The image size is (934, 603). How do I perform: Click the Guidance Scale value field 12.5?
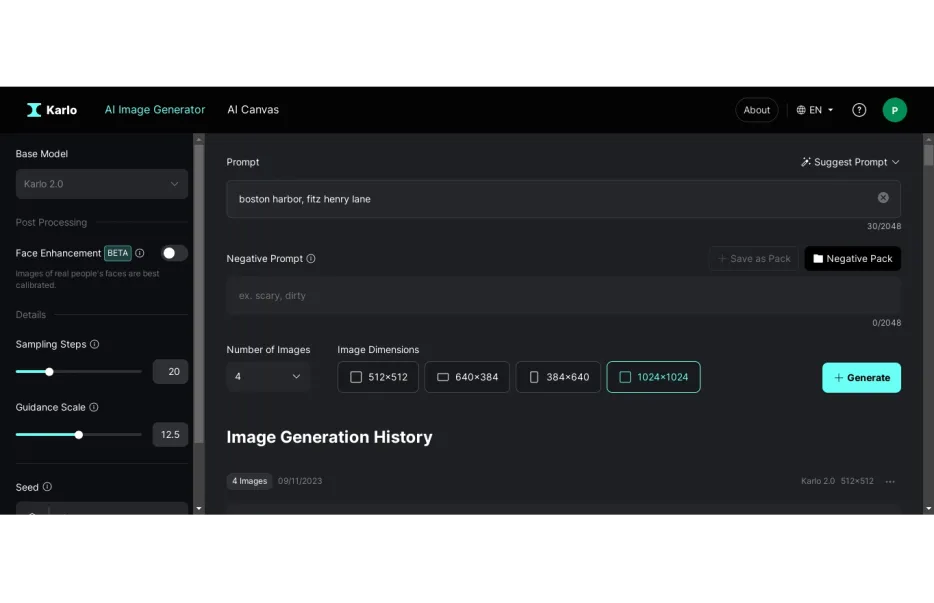(x=170, y=435)
